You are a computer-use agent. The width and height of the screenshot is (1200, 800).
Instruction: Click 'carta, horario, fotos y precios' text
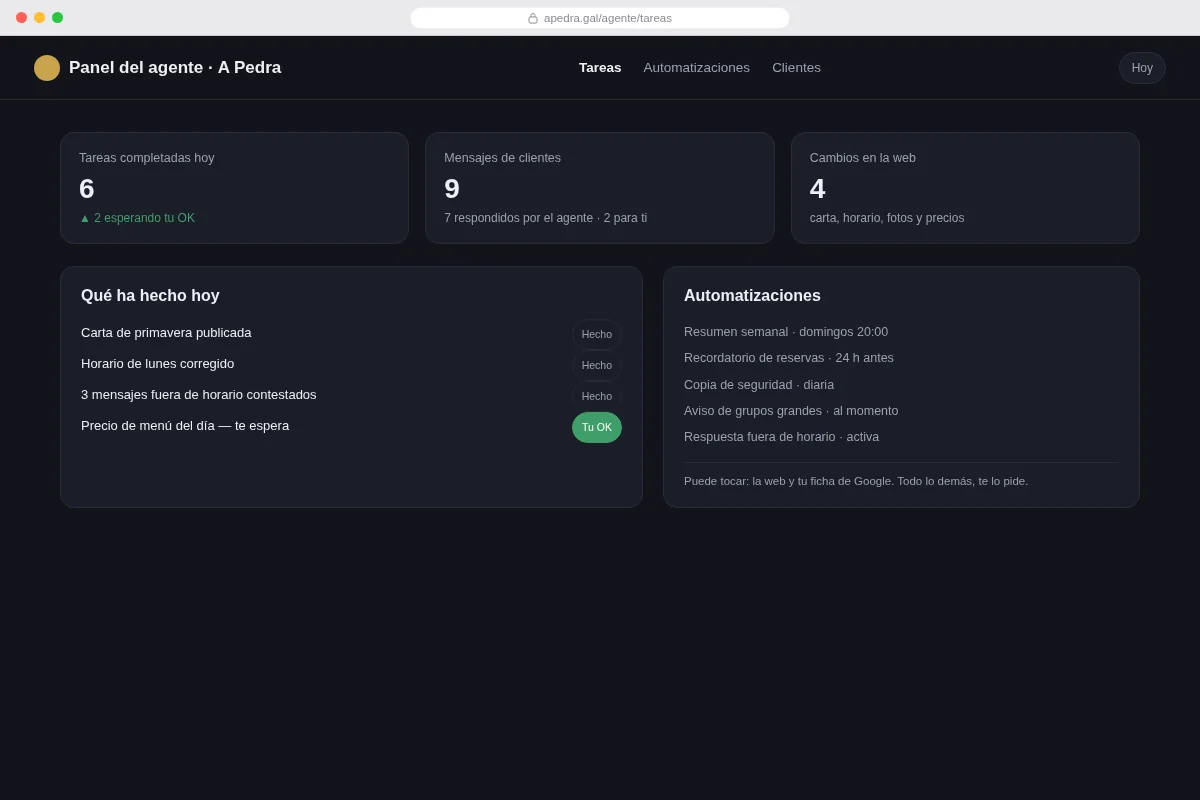887,218
